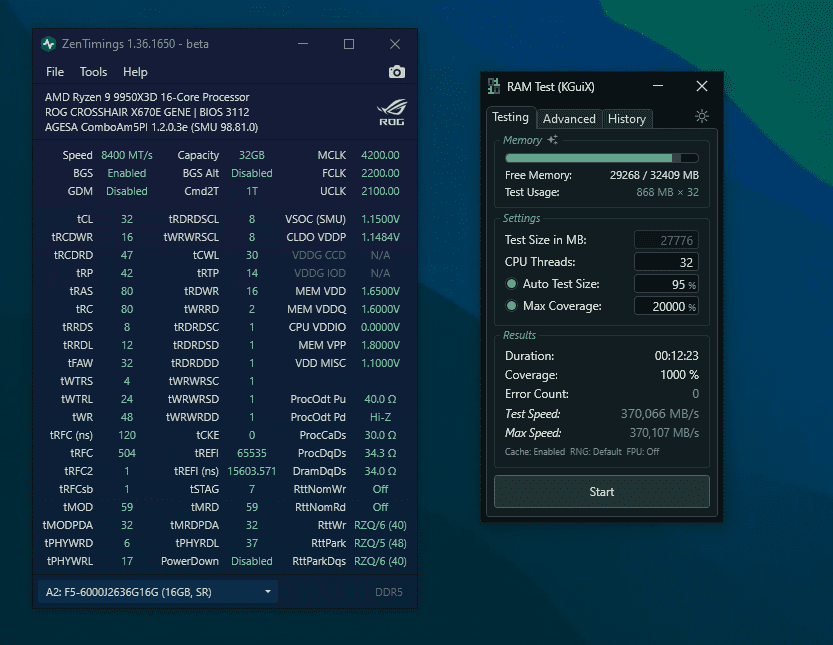Click the Memory sparkle icon in RAM Test
This screenshot has height=645, width=833.
[552, 140]
